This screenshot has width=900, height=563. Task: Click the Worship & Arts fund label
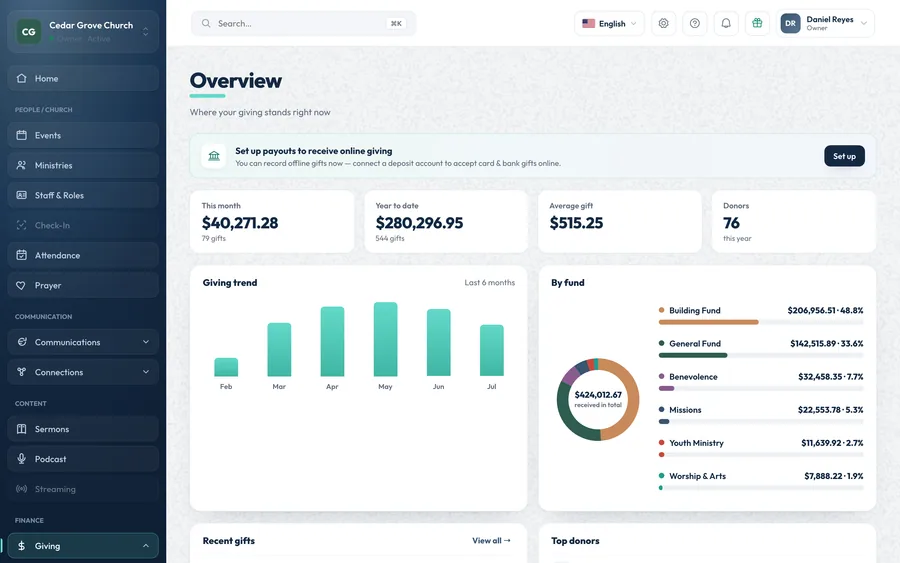[697, 476]
